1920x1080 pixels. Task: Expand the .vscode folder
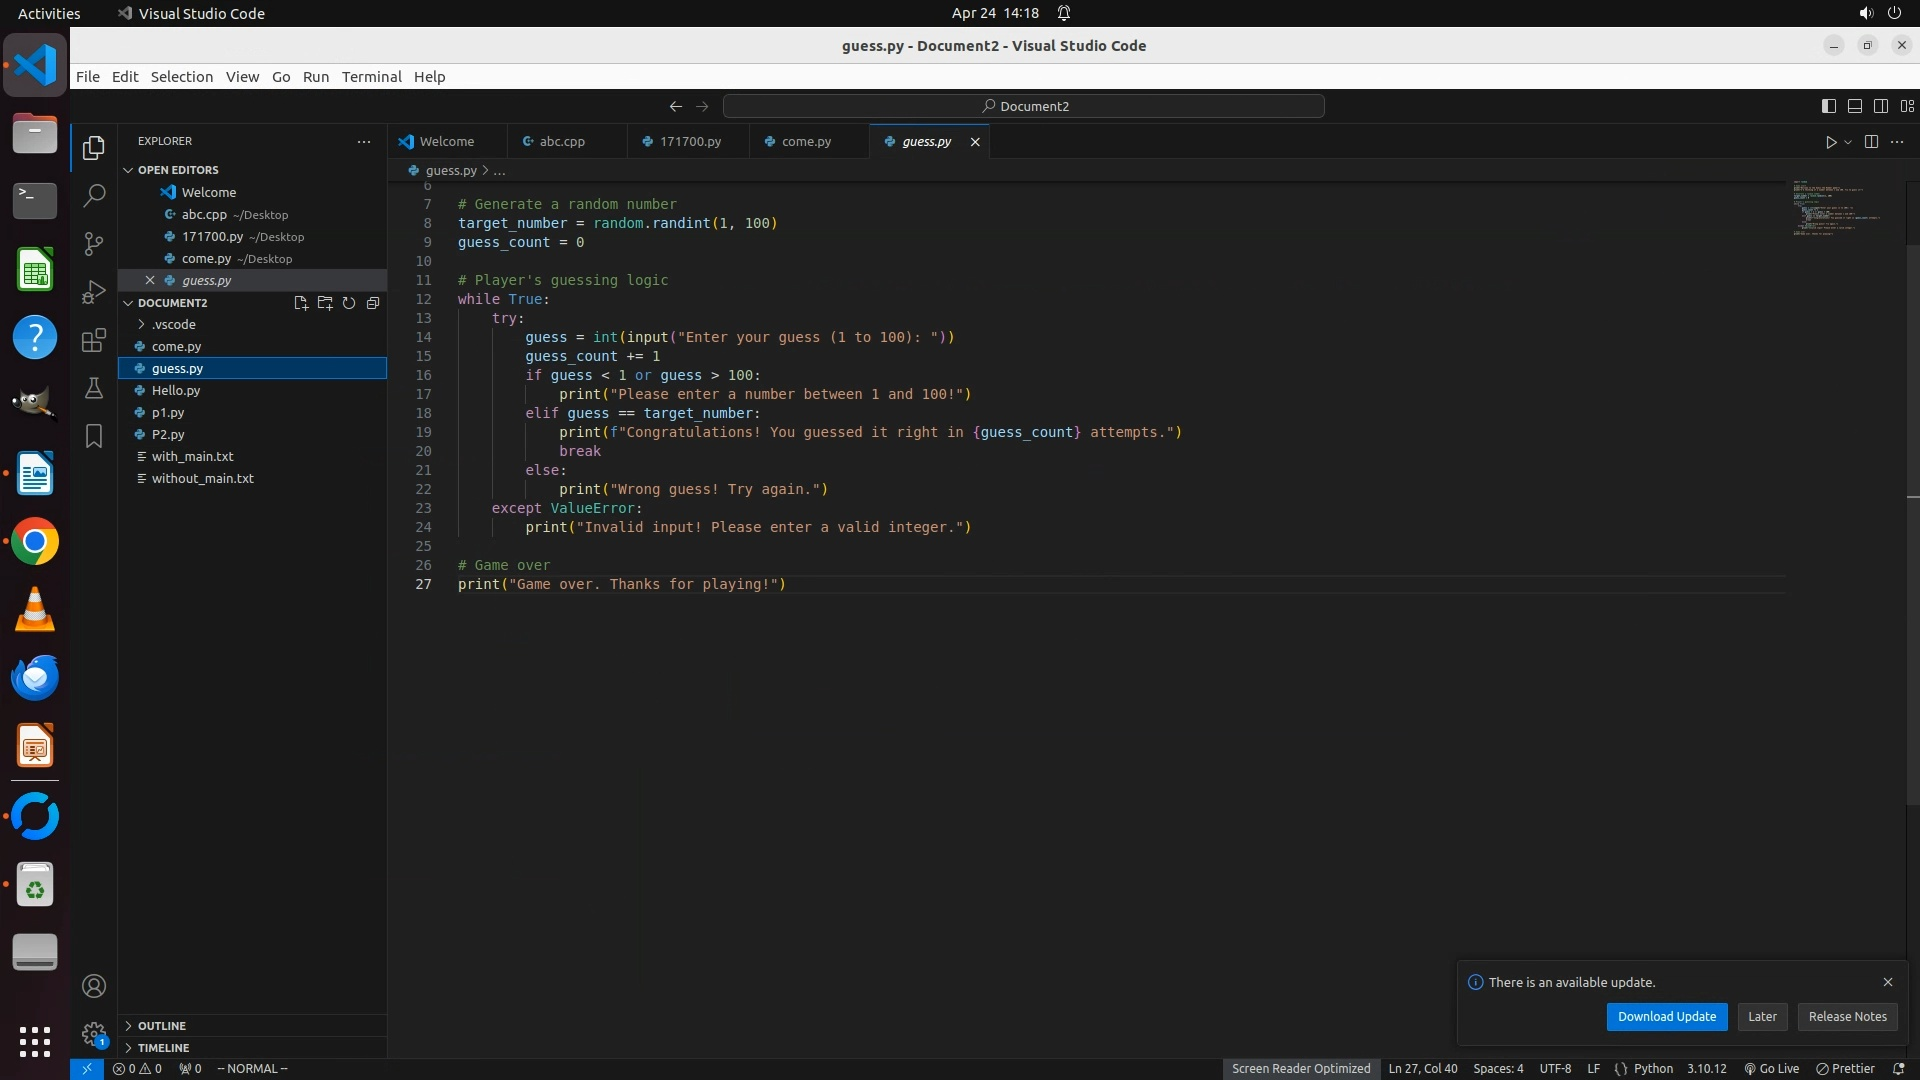click(x=173, y=325)
